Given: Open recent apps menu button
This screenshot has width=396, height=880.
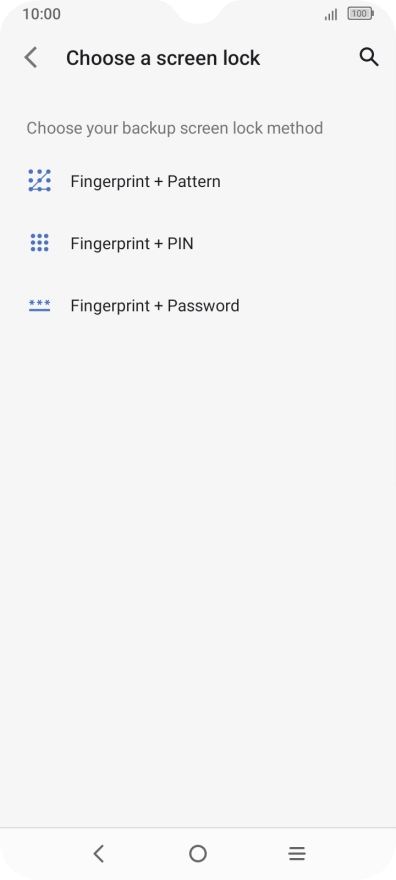Looking at the screenshot, I should tap(297, 854).
